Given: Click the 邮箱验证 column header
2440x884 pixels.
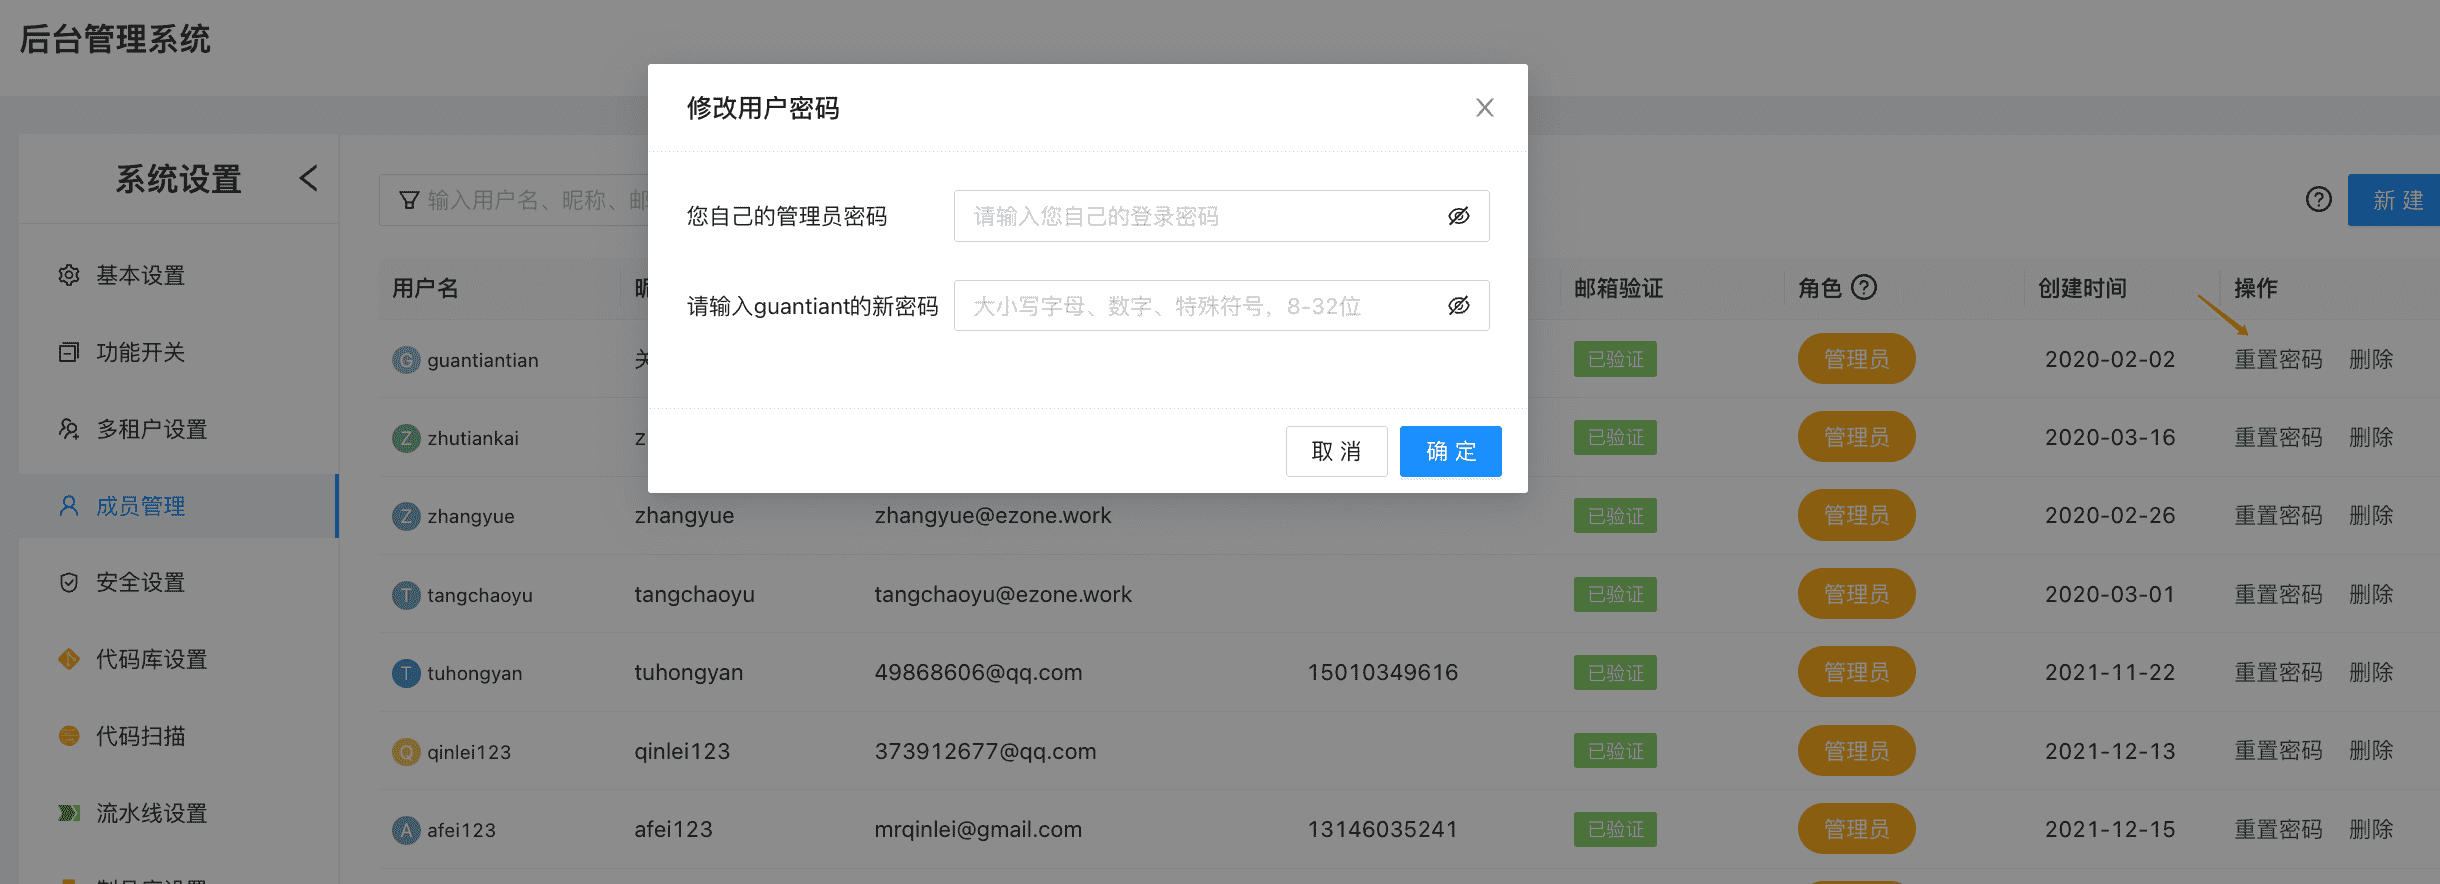Looking at the screenshot, I should tap(1618, 288).
